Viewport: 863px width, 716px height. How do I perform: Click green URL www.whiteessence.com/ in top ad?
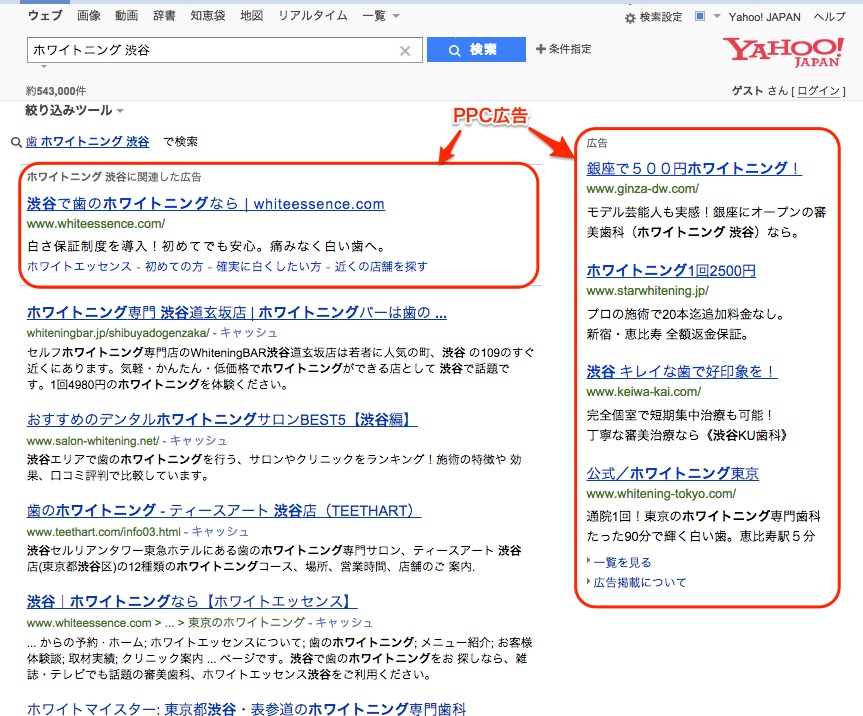tap(96, 224)
